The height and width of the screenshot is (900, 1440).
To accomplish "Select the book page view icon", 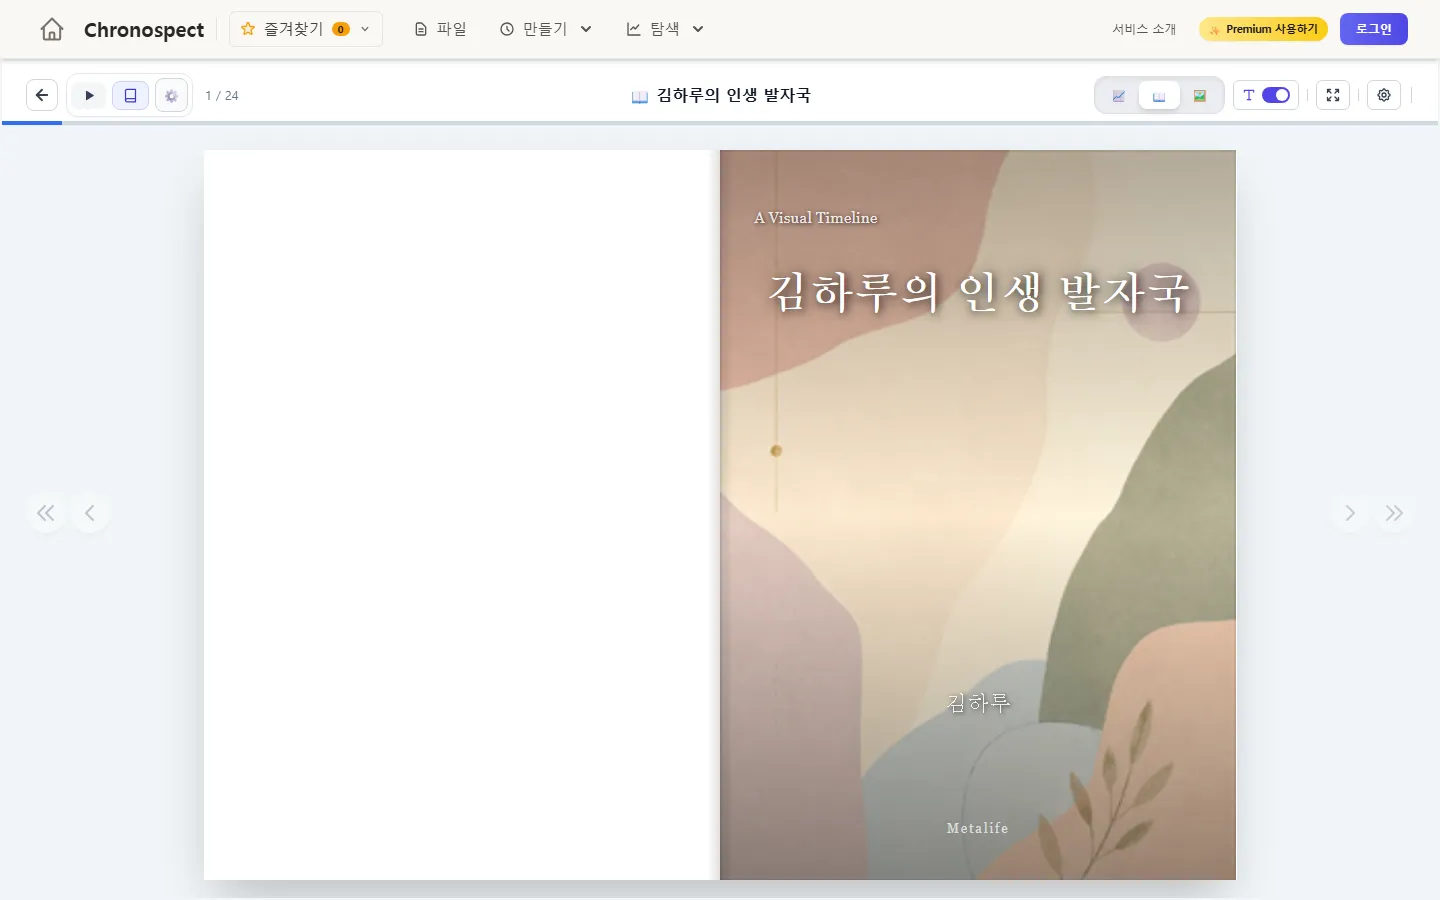I will tap(130, 95).
